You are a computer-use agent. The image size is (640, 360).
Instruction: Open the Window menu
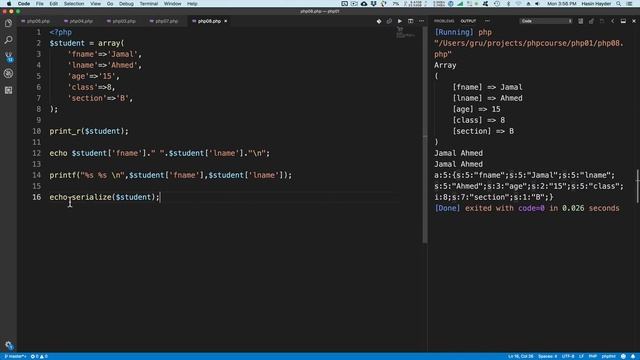tap(172, 4)
